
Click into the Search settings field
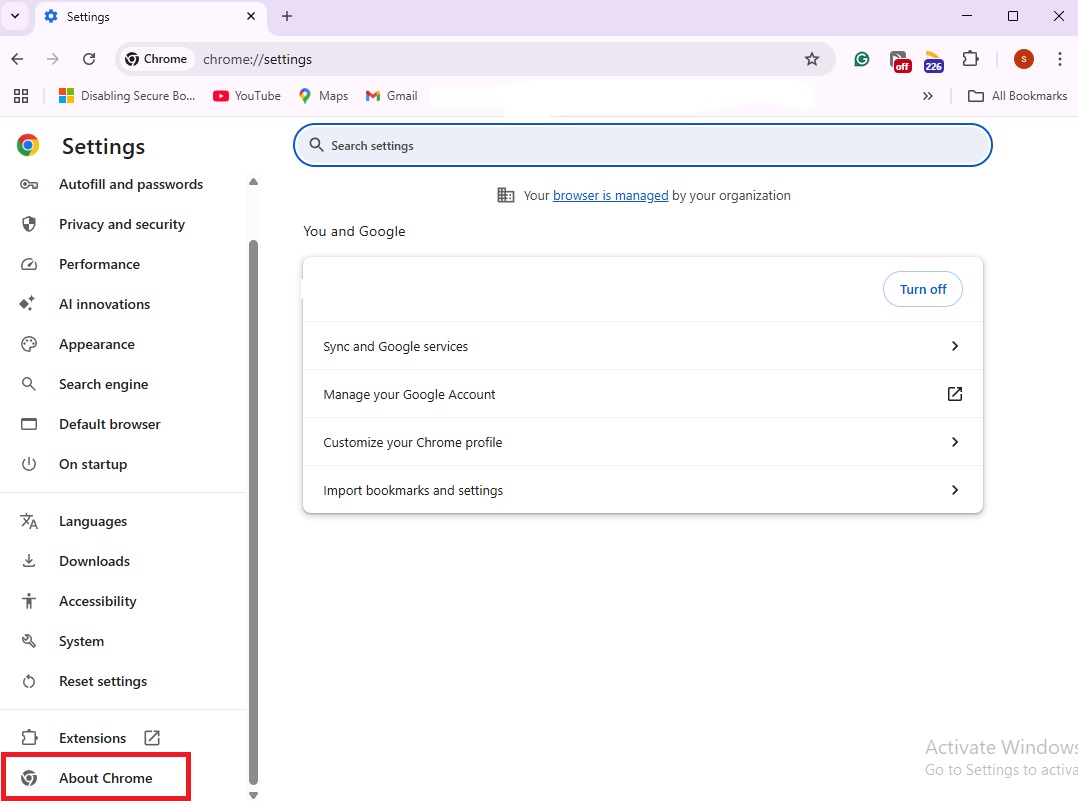tap(643, 145)
